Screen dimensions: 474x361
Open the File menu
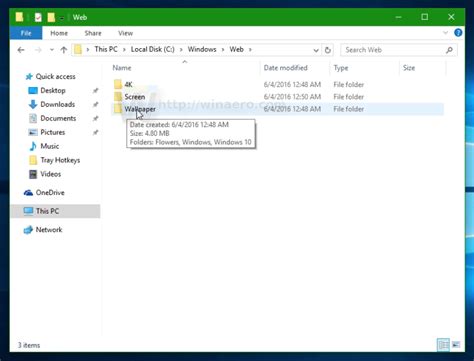(x=26, y=33)
